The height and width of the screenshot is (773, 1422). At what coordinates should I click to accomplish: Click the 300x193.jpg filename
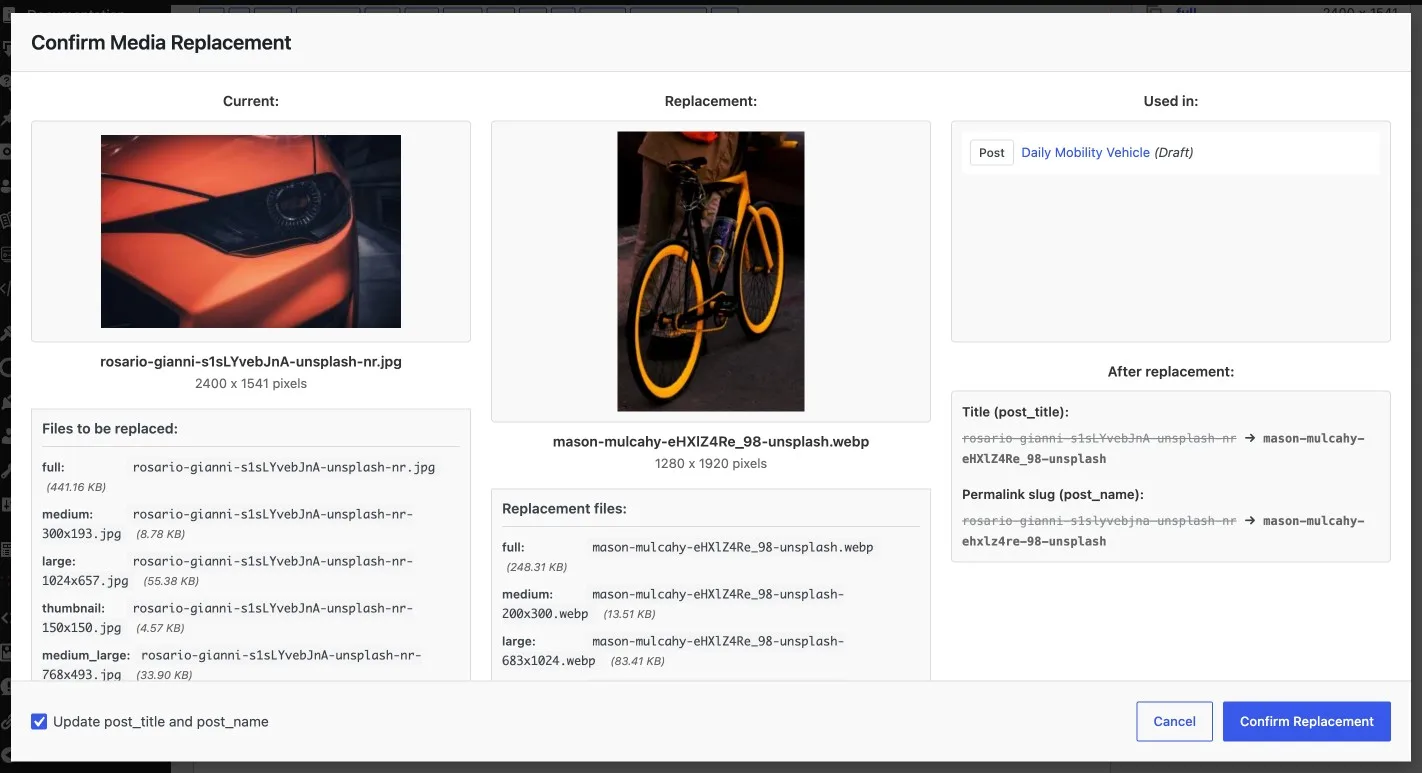(x=82, y=534)
